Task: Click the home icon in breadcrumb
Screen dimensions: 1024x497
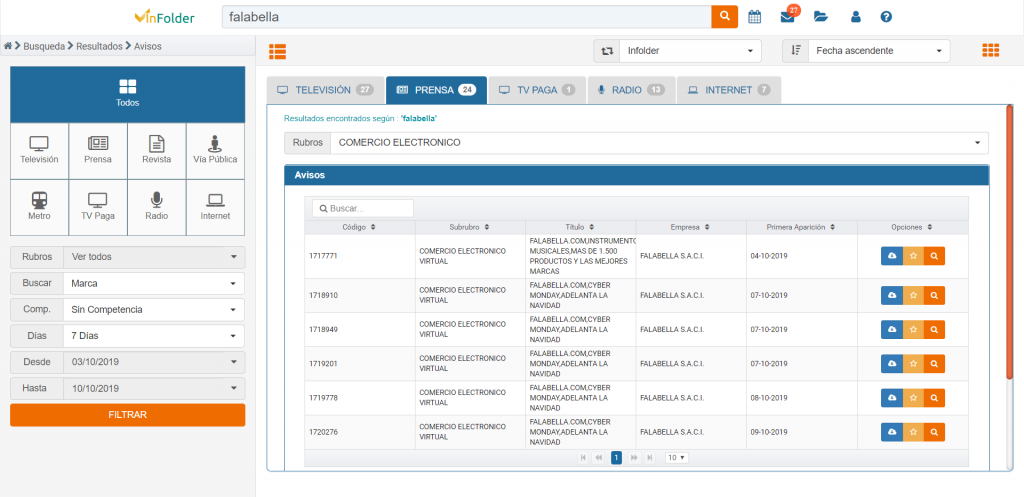Action: (8, 46)
